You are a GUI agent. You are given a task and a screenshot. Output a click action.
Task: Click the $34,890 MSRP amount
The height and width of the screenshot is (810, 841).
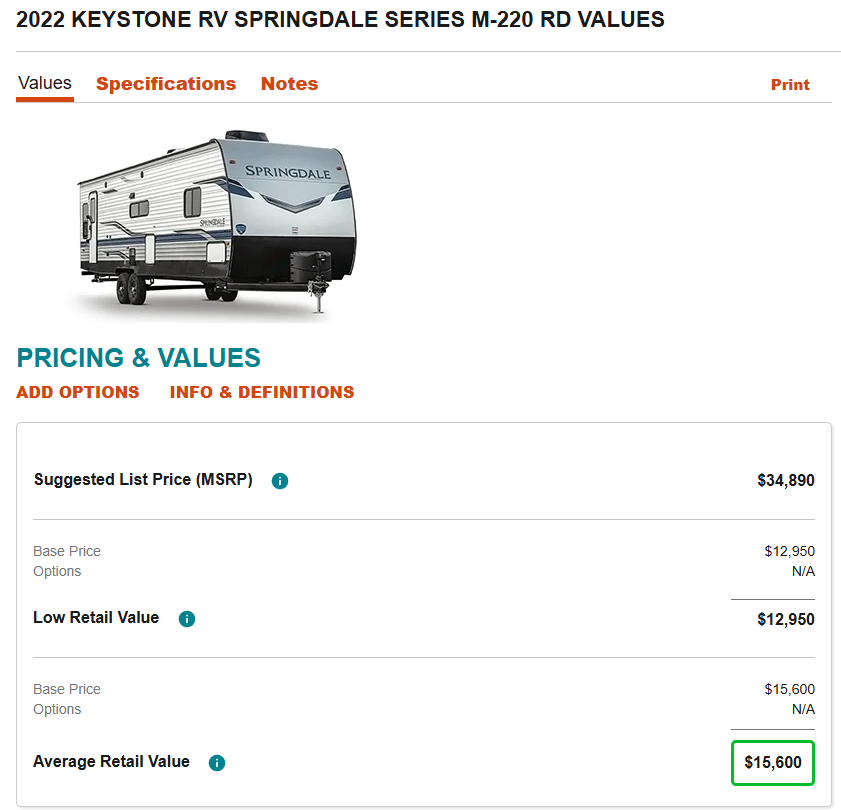[x=786, y=481]
